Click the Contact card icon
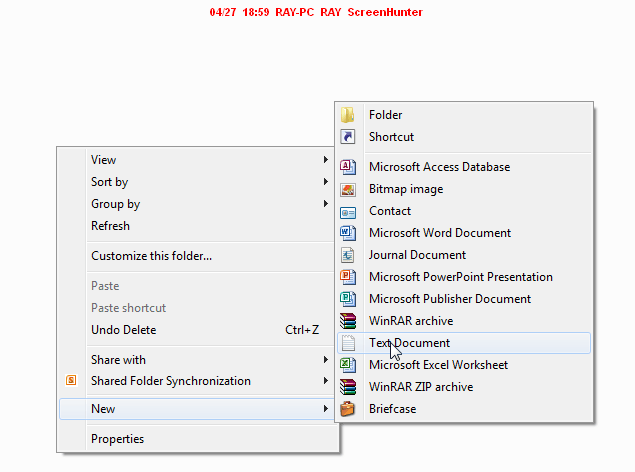Viewport: 635px width, 472px height. [x=347, y=212]
